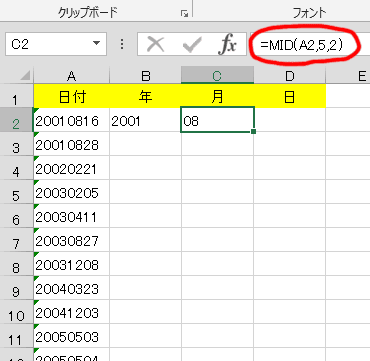Image resolution: width=370 pixels, height=361 pixels.
Task: Select row 11 header
Action: [17, 336]
